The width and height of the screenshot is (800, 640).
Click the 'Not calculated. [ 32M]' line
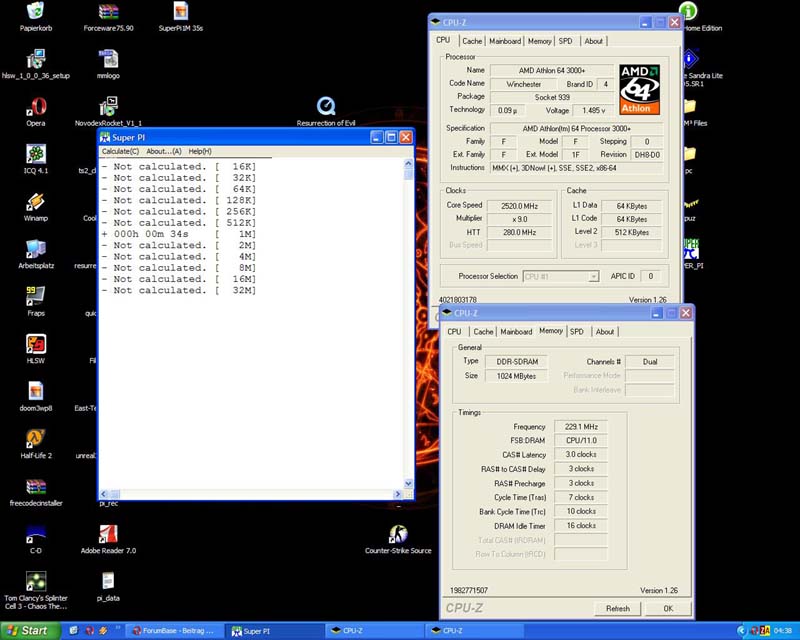pyautogui.click(x=179, y=290)
